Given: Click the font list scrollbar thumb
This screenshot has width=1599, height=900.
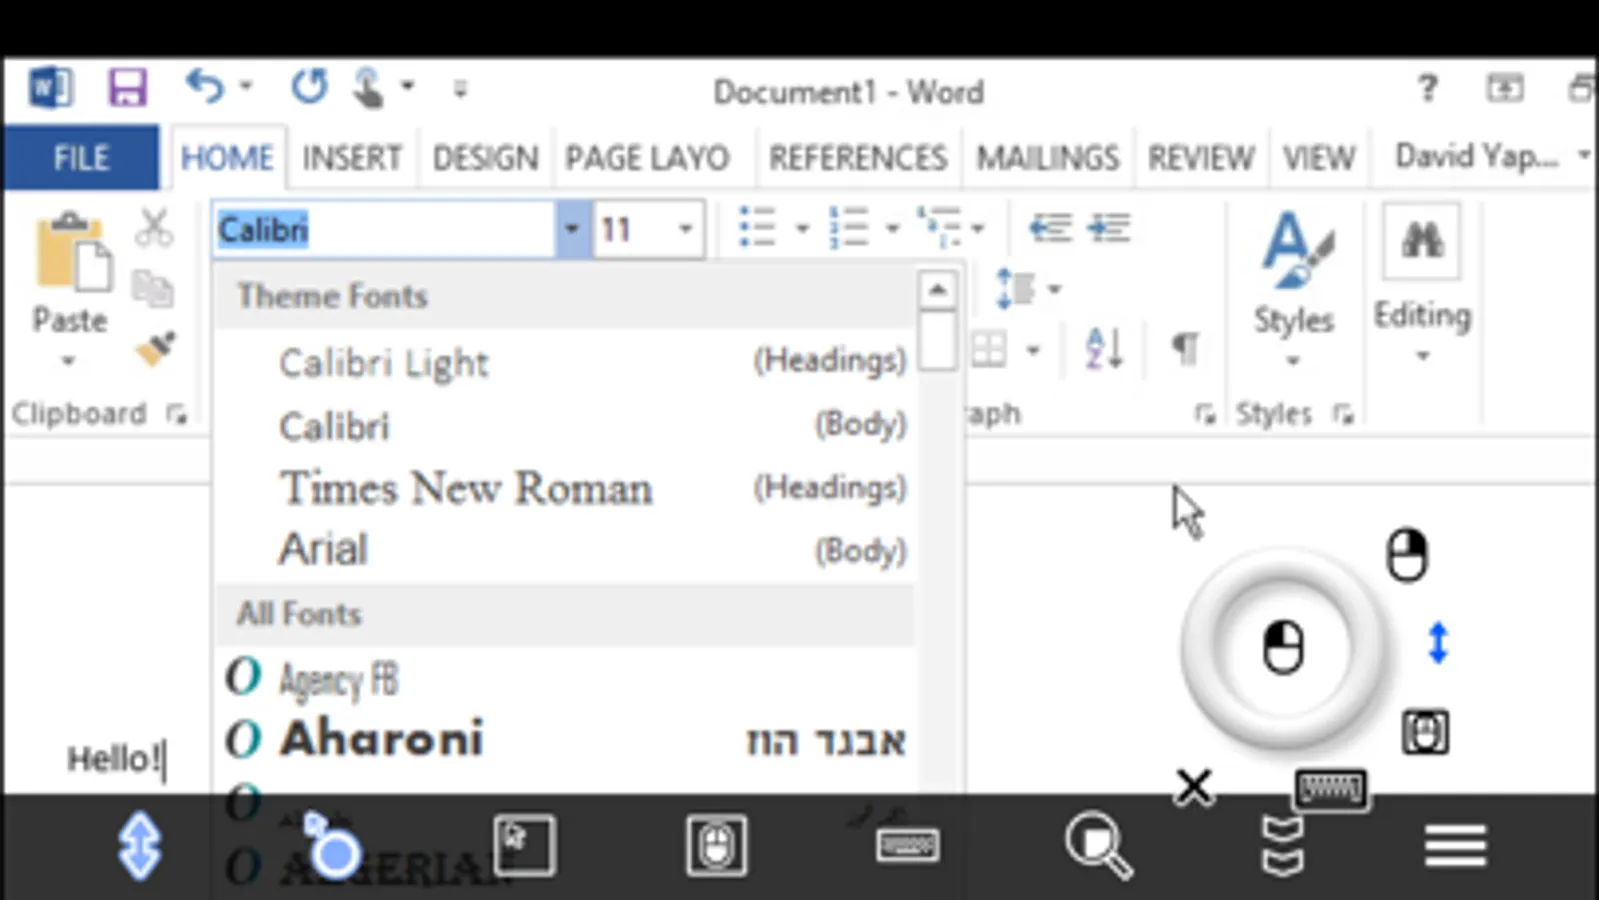Looking at the screenshot, I should click(937, 340).
